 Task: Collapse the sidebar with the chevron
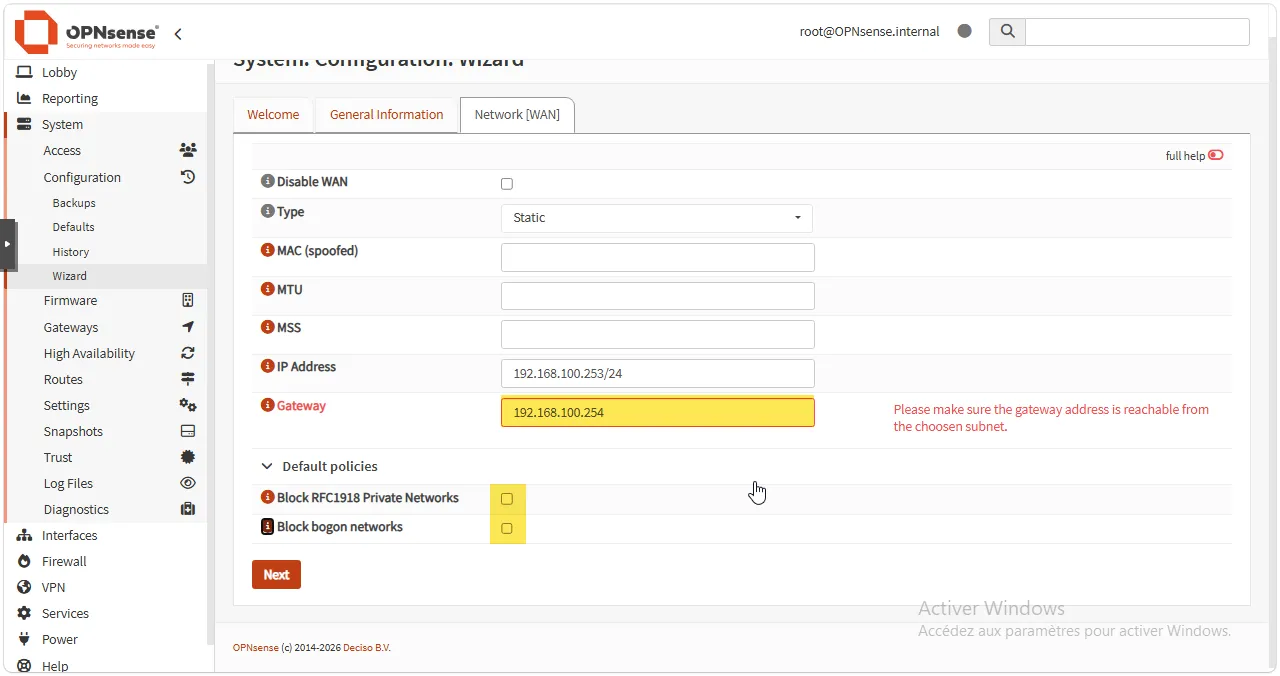point(178,34)
